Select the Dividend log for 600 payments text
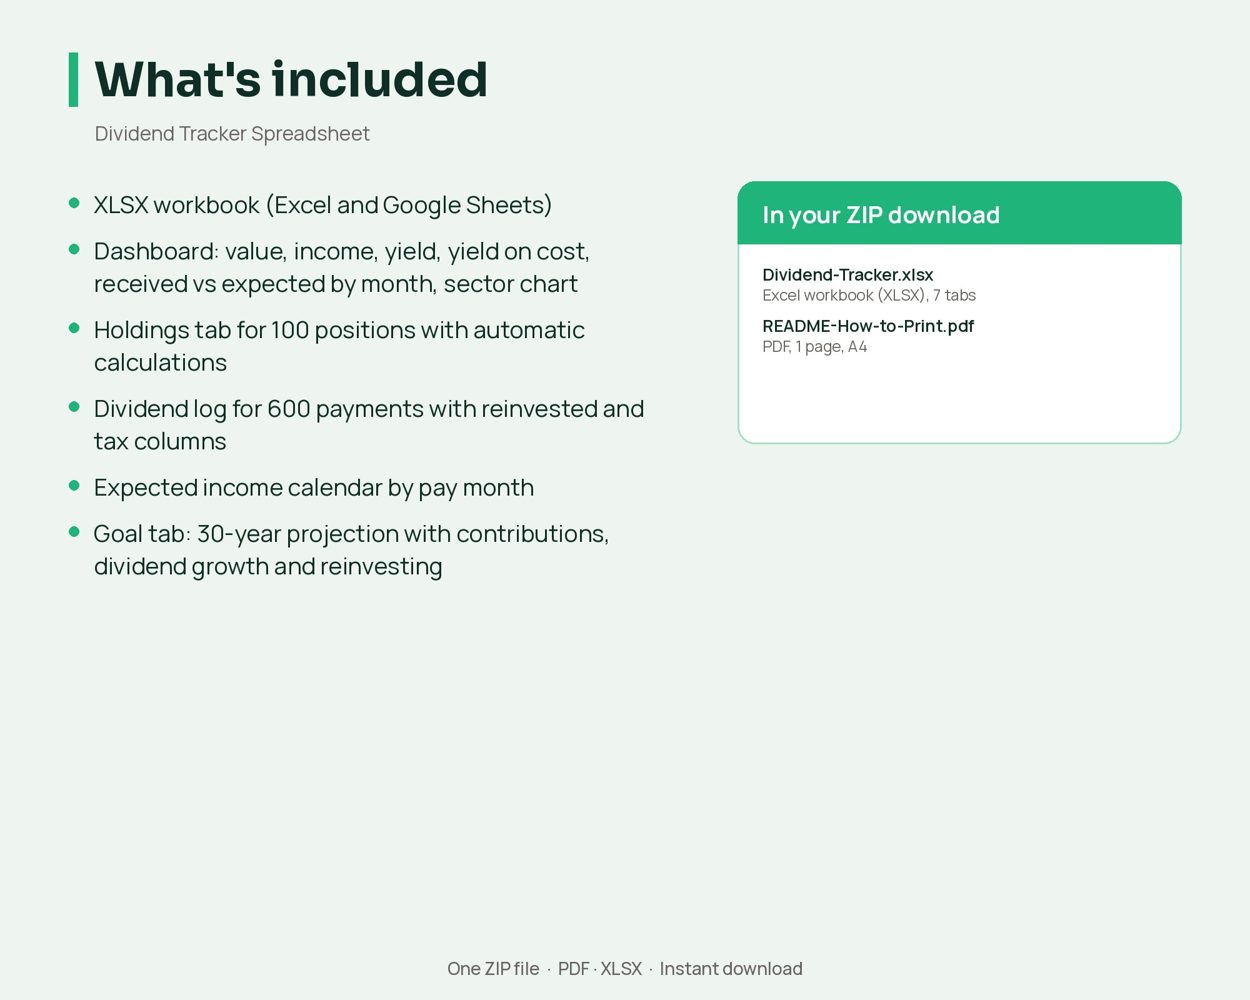 tap(369, 425)
